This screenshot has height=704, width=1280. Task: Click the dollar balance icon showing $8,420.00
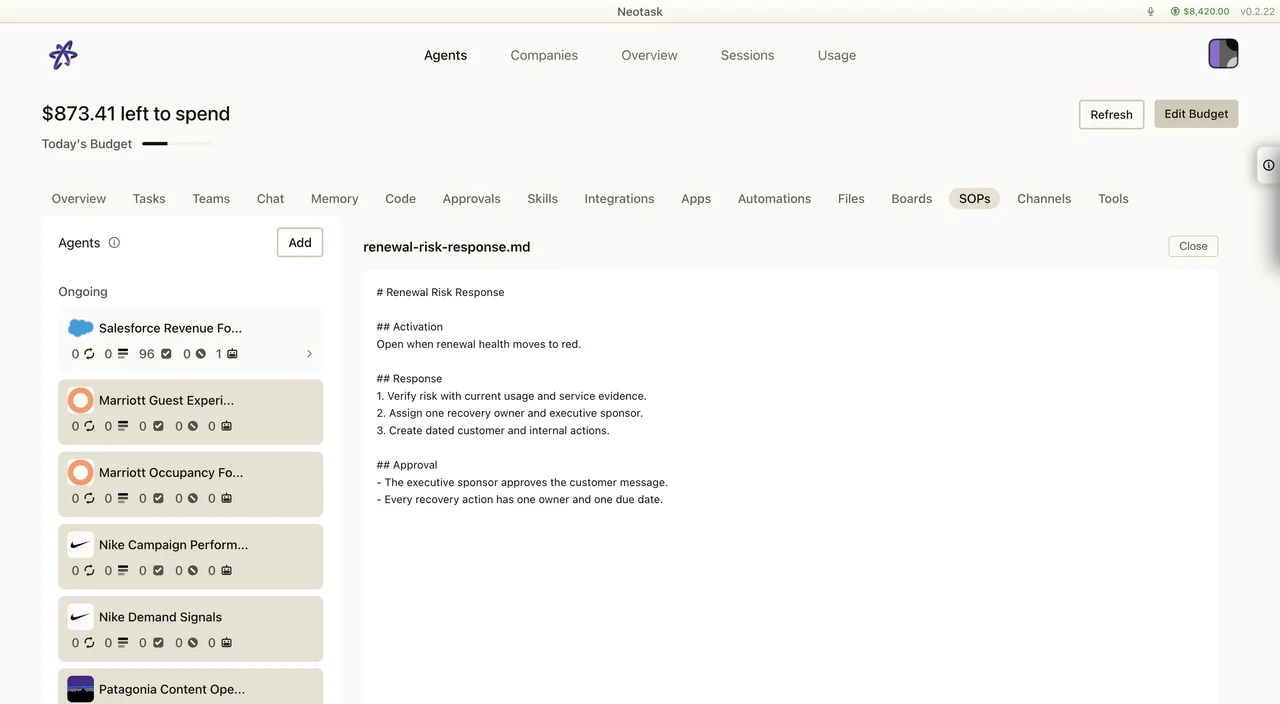[1175, 12]
